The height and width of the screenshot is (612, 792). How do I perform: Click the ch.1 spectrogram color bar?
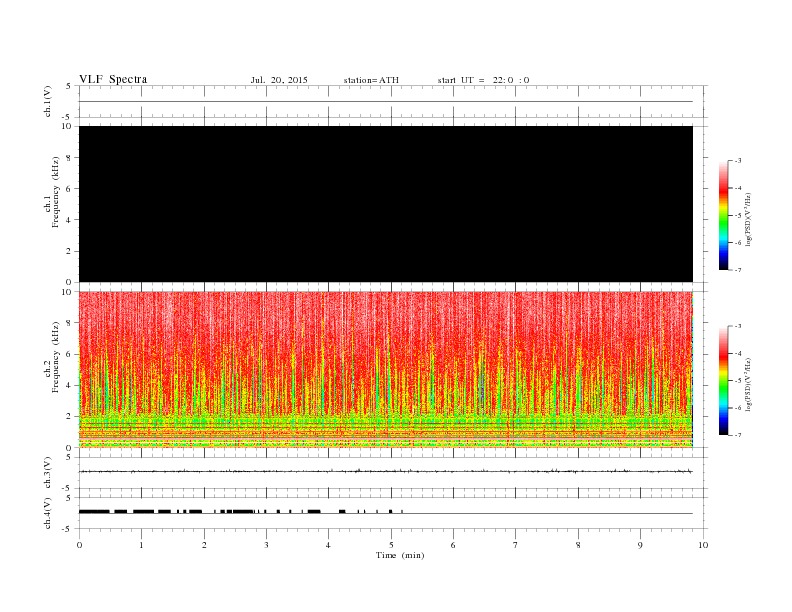[723, 216]
